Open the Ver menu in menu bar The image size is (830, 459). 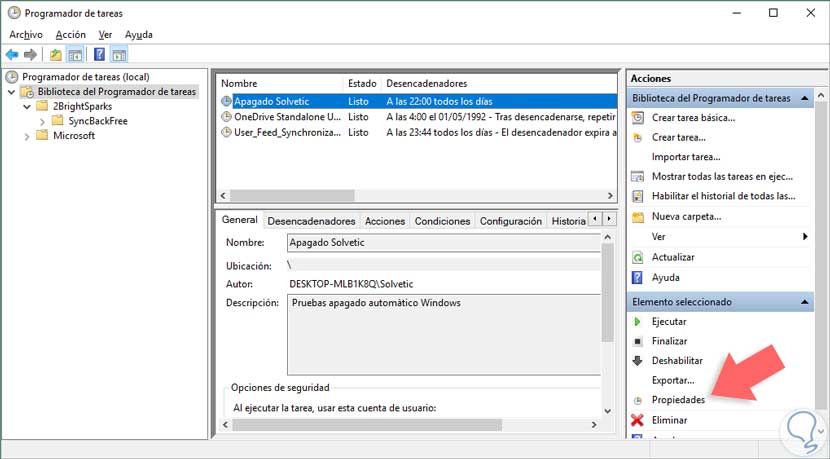(105, 34)
